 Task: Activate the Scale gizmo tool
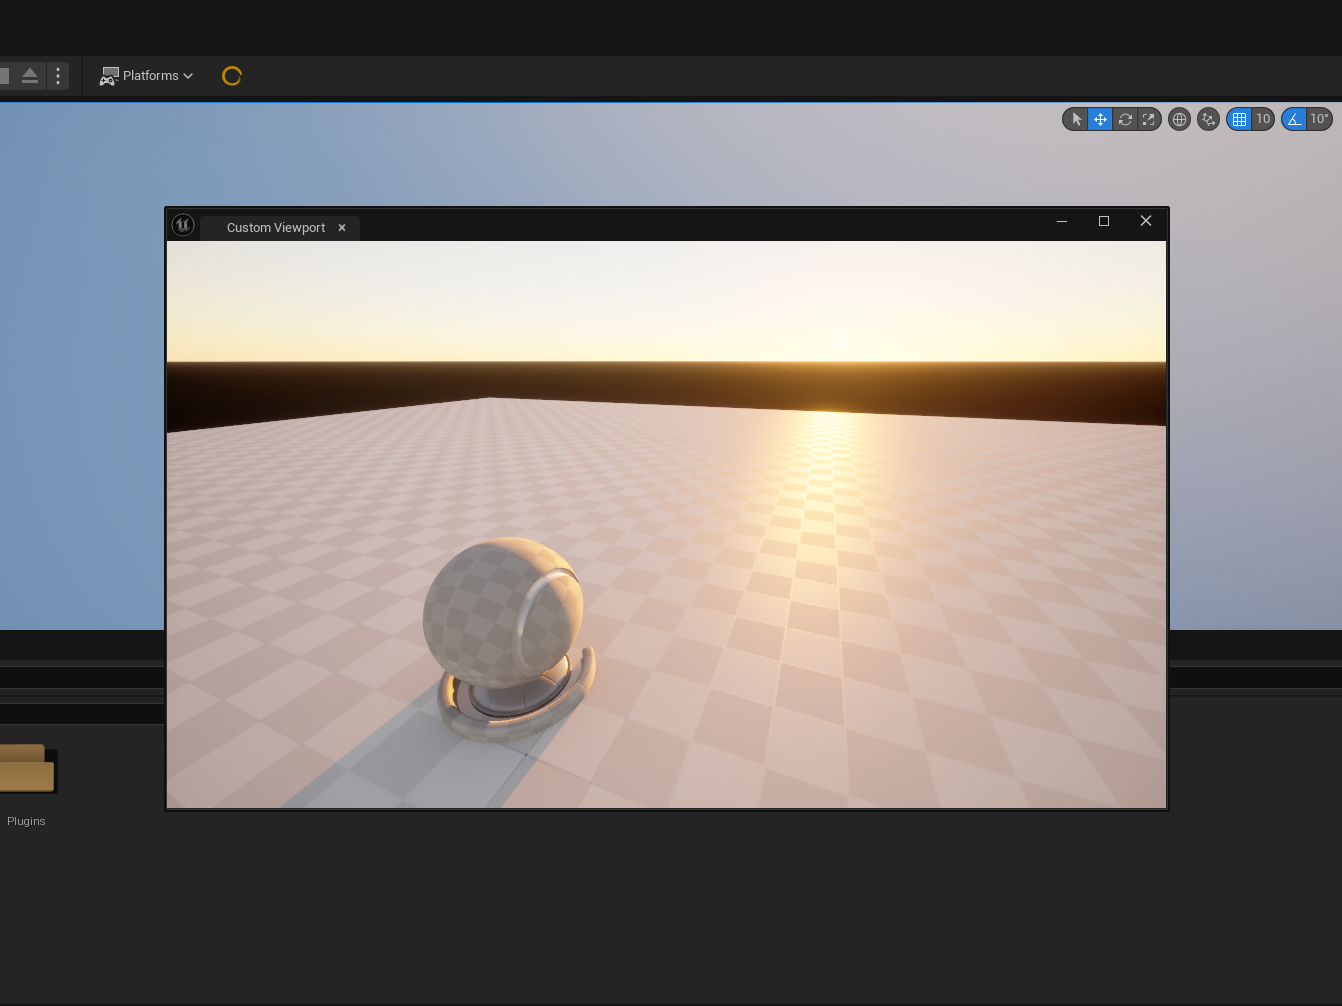tap(1148, 119)
